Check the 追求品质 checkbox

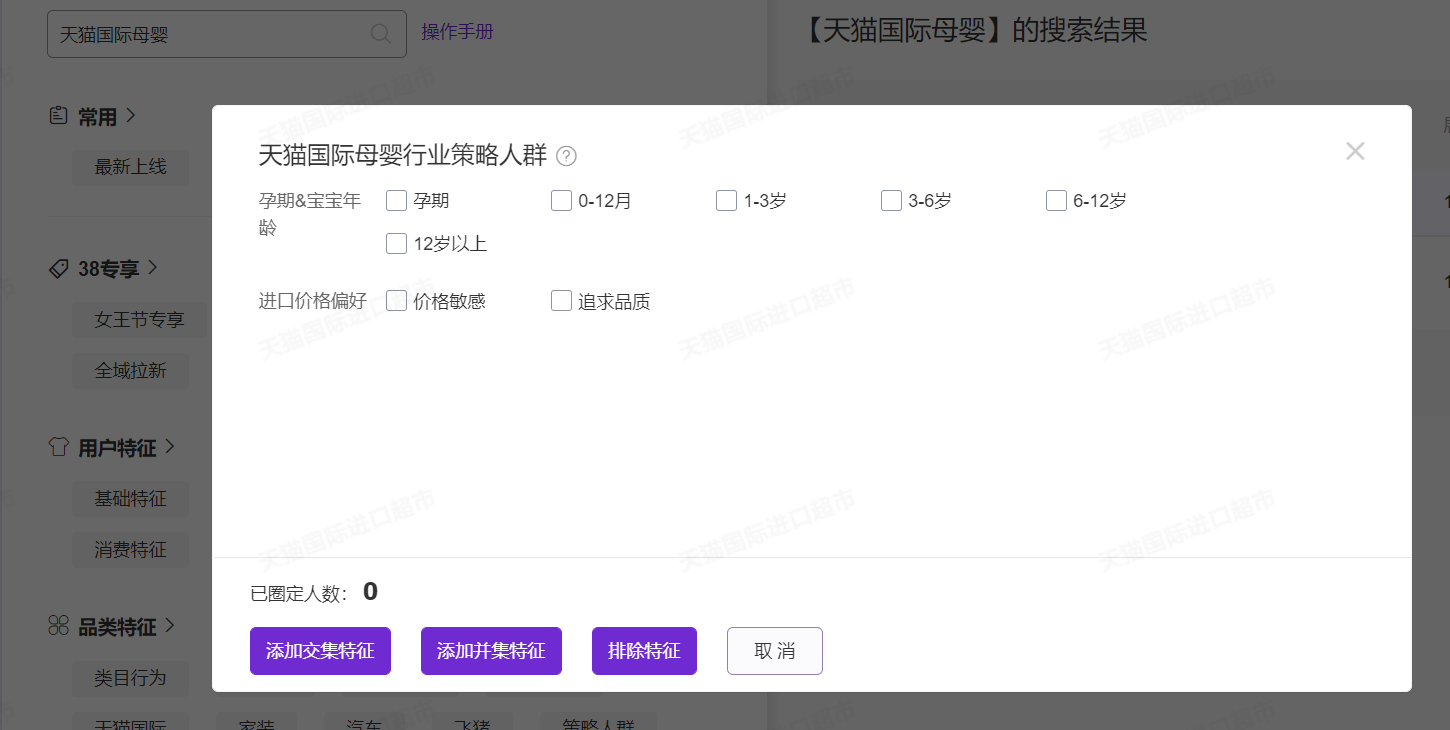point(561,301)
